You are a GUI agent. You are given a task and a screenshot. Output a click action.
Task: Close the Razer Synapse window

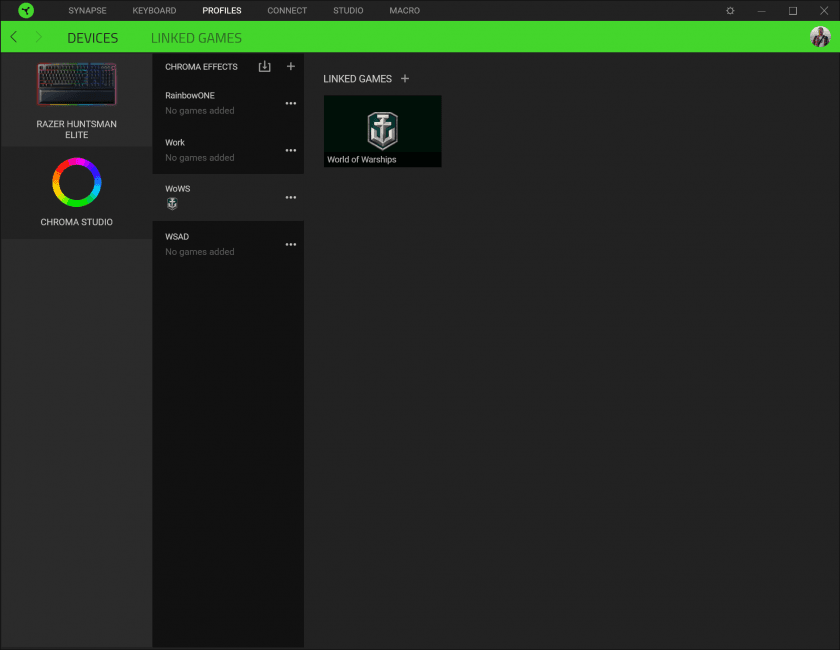click(x=824, y=11)
